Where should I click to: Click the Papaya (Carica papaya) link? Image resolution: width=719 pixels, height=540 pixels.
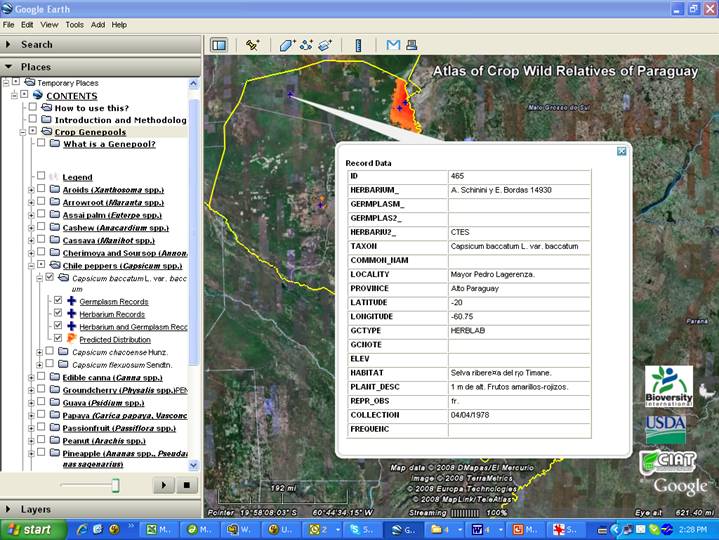click(x=125, y=415)
